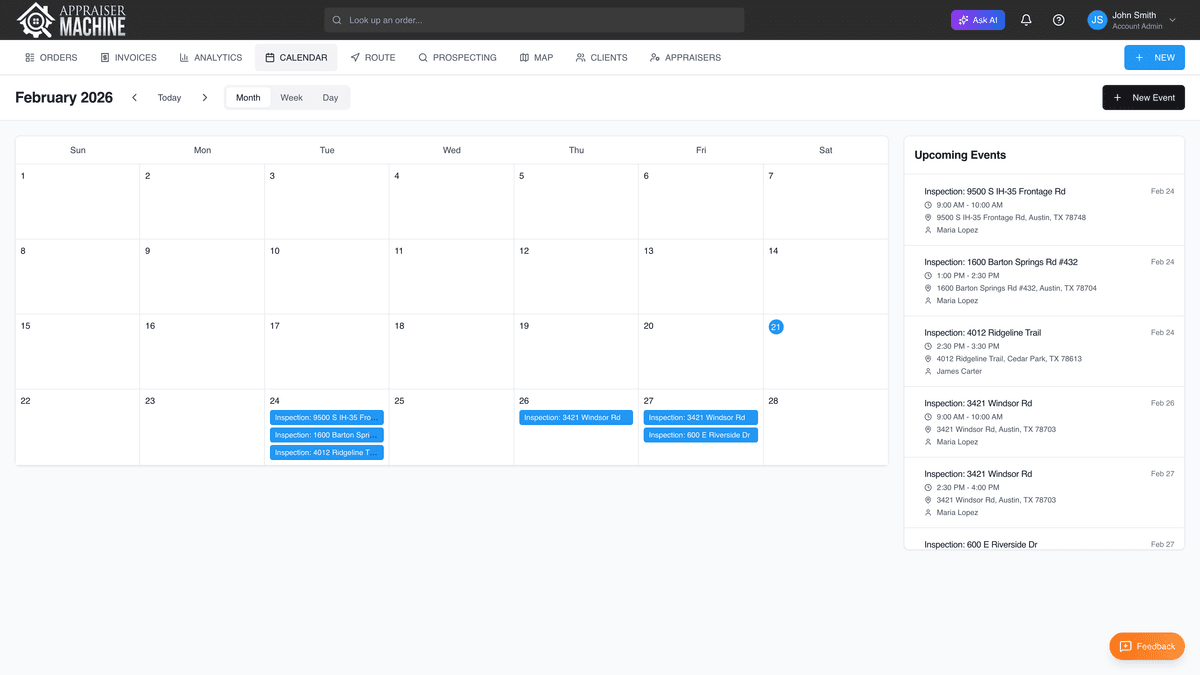Switch calendar to Week view

291,97
